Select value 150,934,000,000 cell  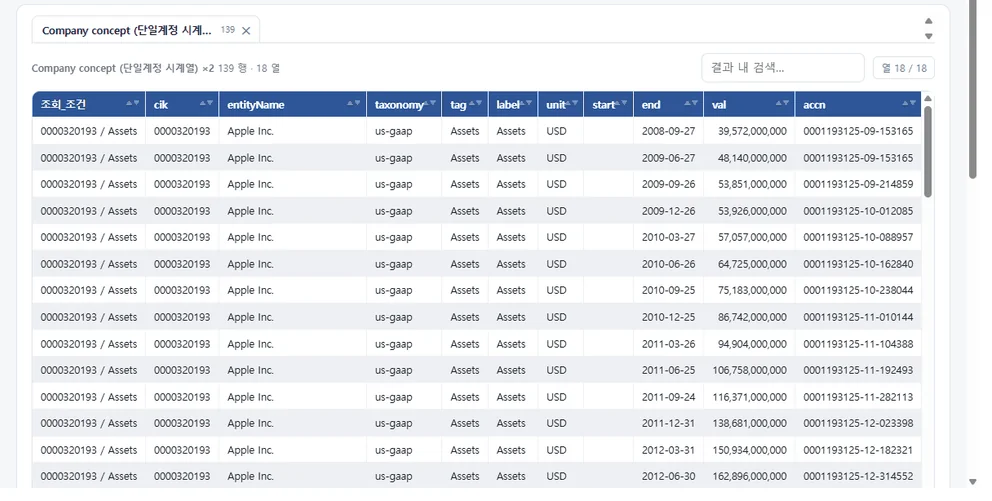749,450
